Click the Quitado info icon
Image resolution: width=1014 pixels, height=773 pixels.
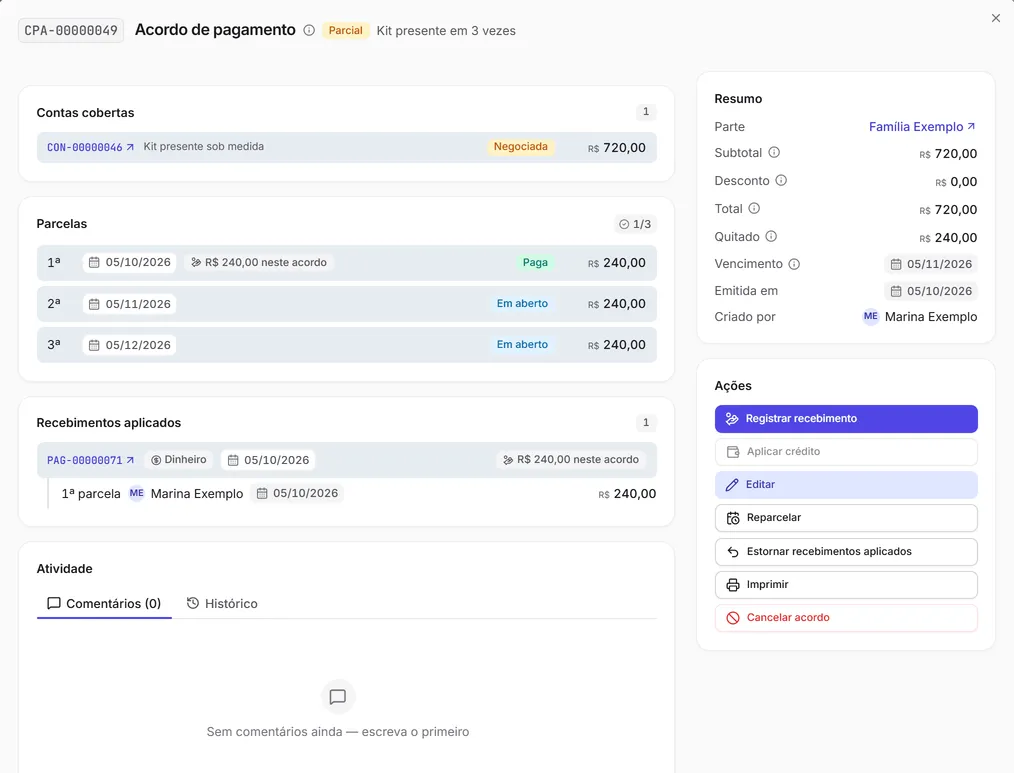coord(771,236)
